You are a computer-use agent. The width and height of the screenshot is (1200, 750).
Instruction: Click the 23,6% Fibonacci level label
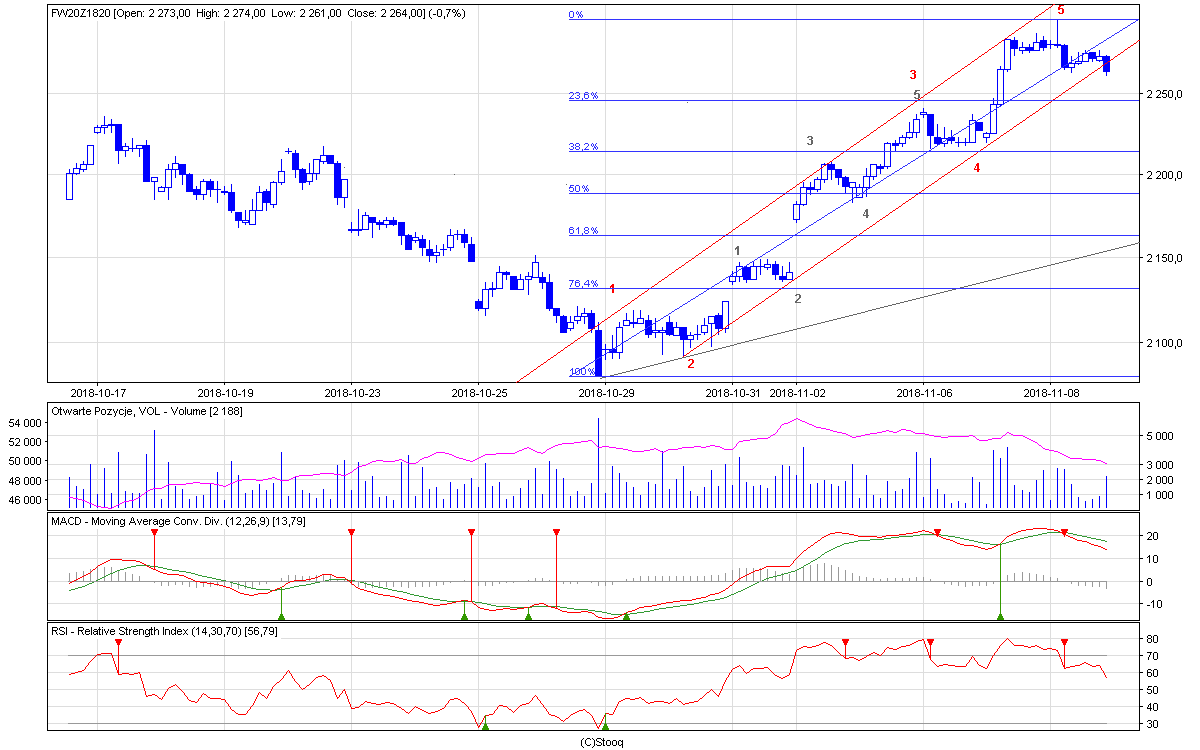pos(583,96)
